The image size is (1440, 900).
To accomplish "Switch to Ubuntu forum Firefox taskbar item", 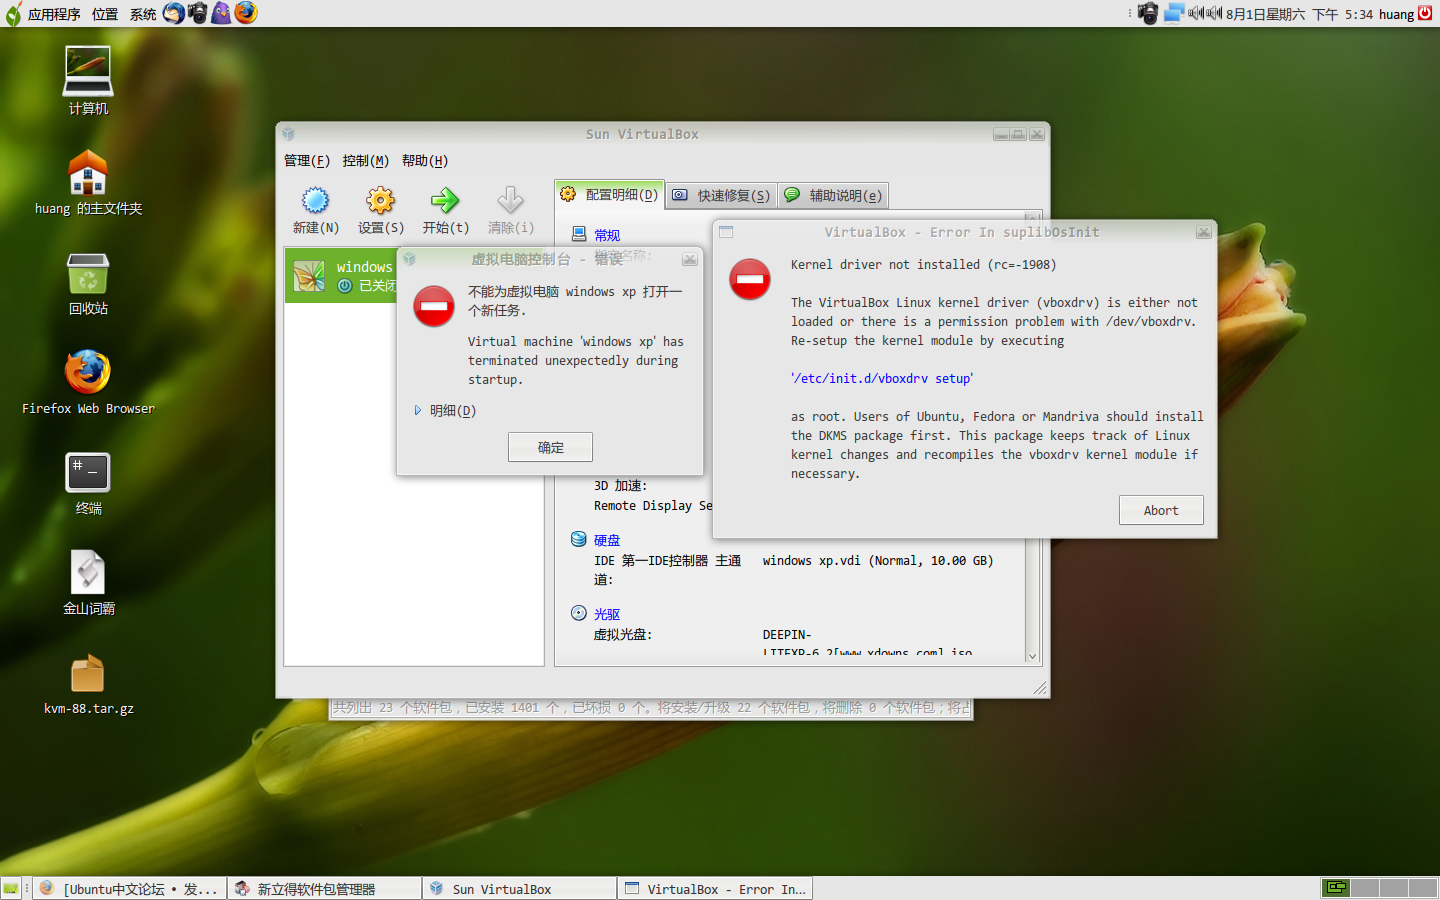I will tap(130, 888).
